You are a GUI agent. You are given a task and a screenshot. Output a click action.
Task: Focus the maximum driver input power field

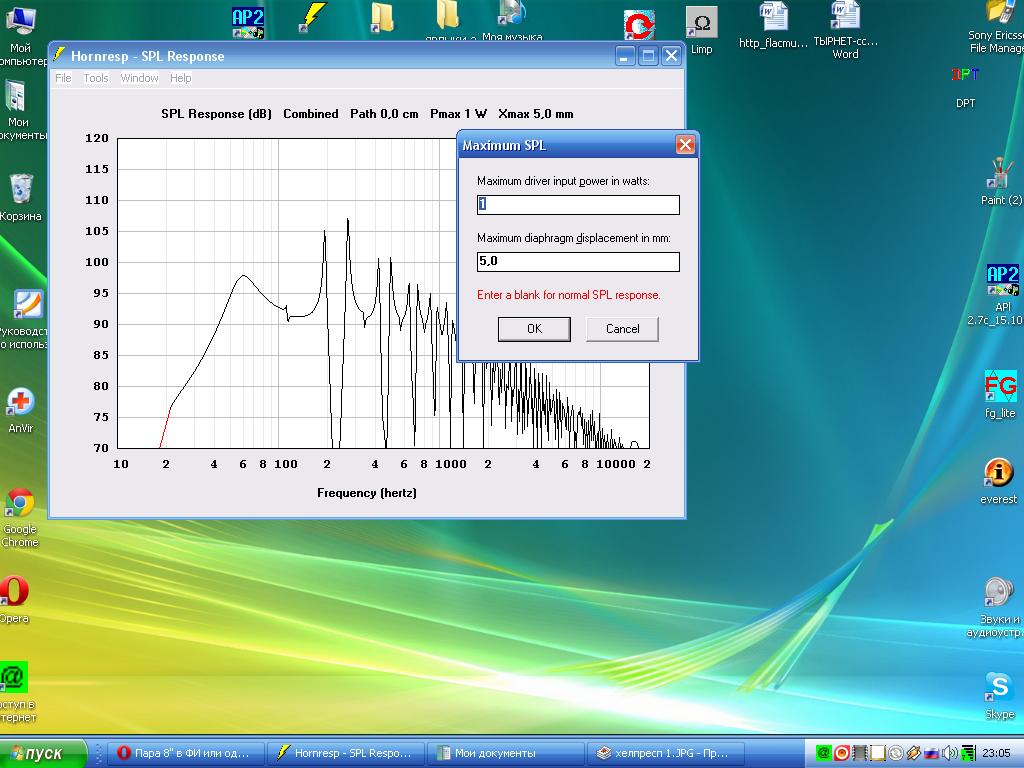coord(578,204)
